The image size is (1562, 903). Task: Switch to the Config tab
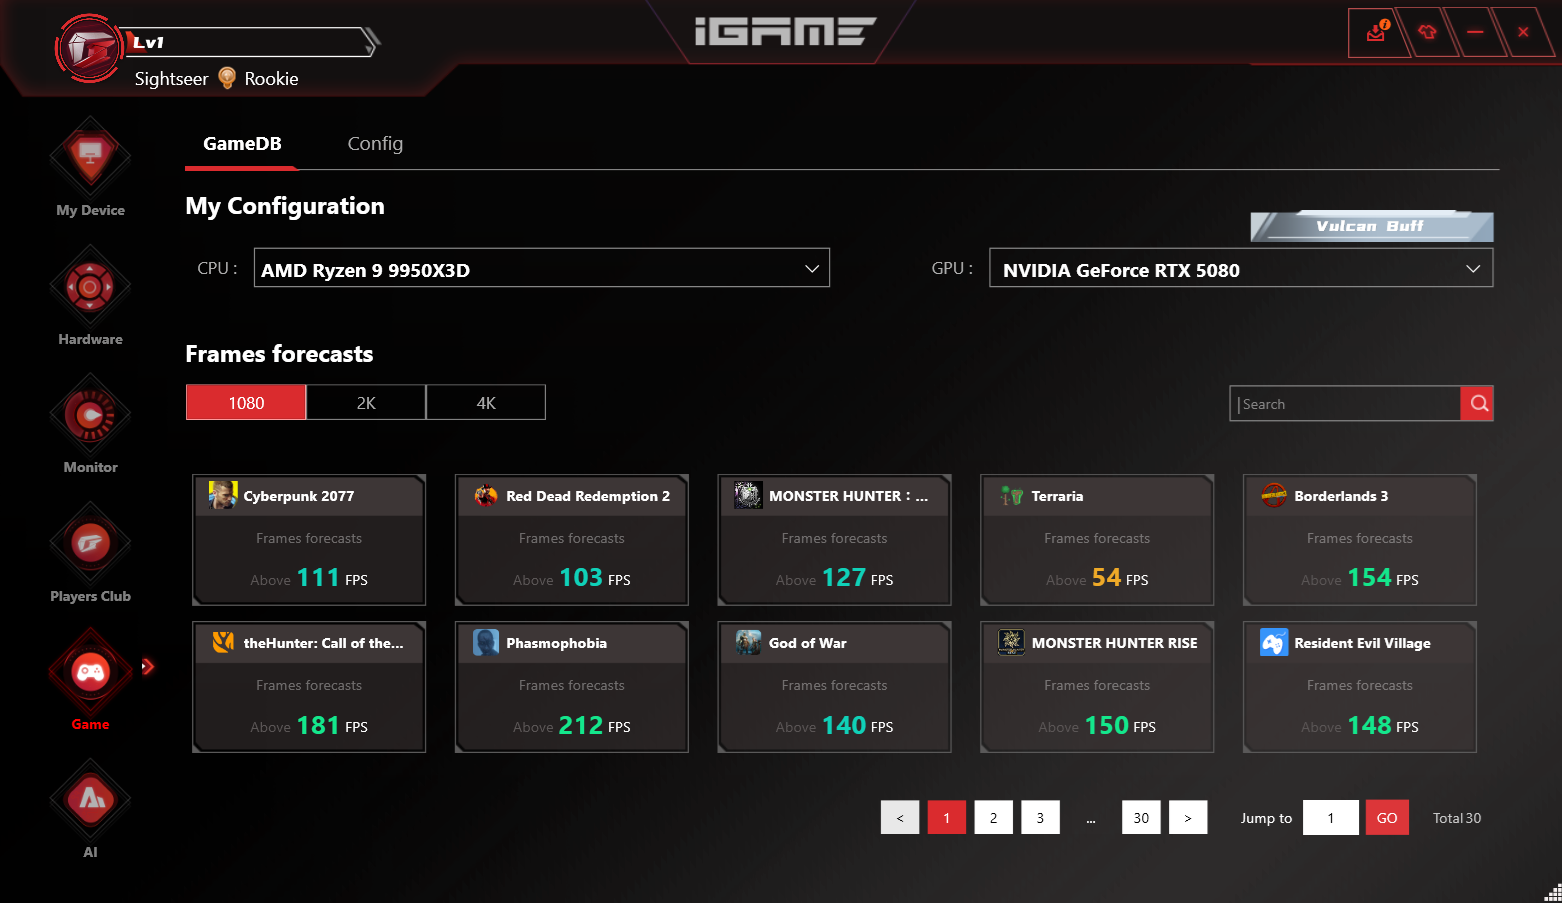coord(375,144)
